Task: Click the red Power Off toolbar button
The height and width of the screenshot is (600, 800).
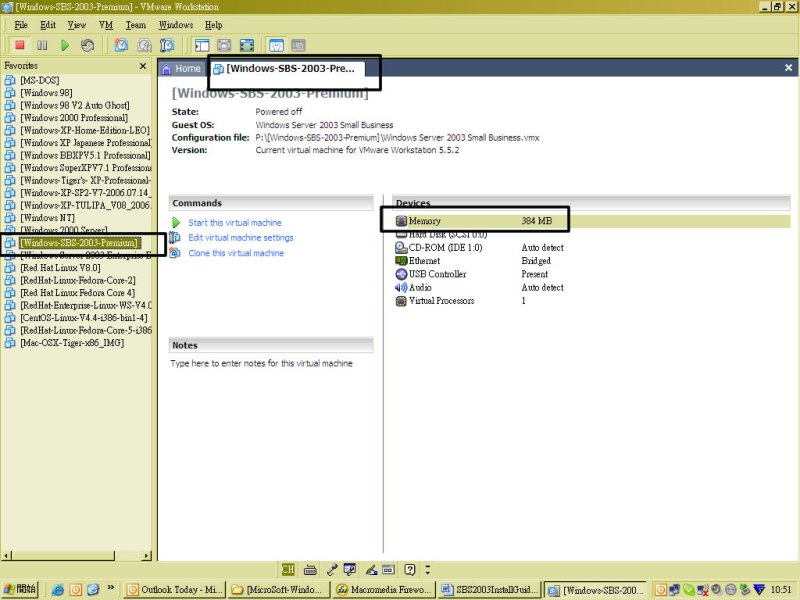Action: [x=20, y=45]
